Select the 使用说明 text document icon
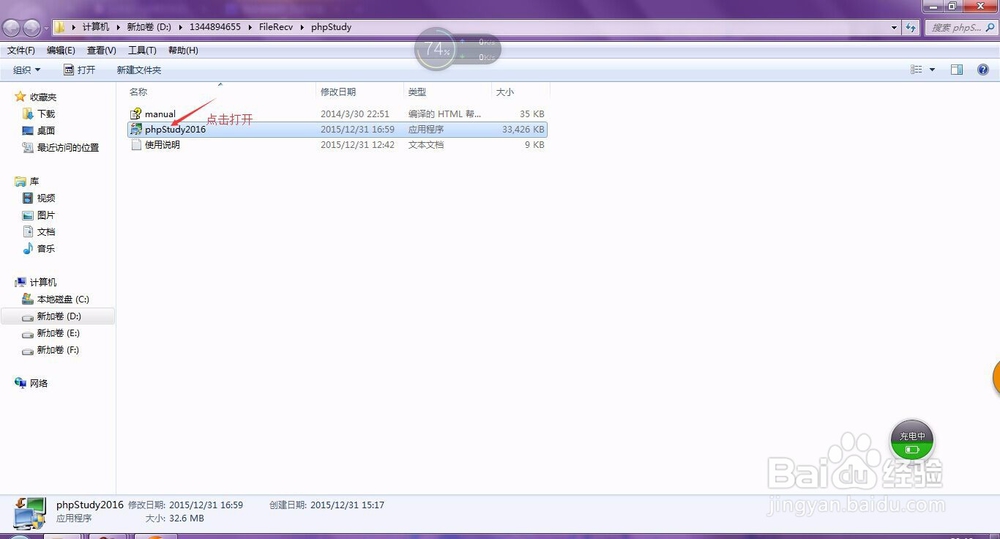 pos(135,145)
